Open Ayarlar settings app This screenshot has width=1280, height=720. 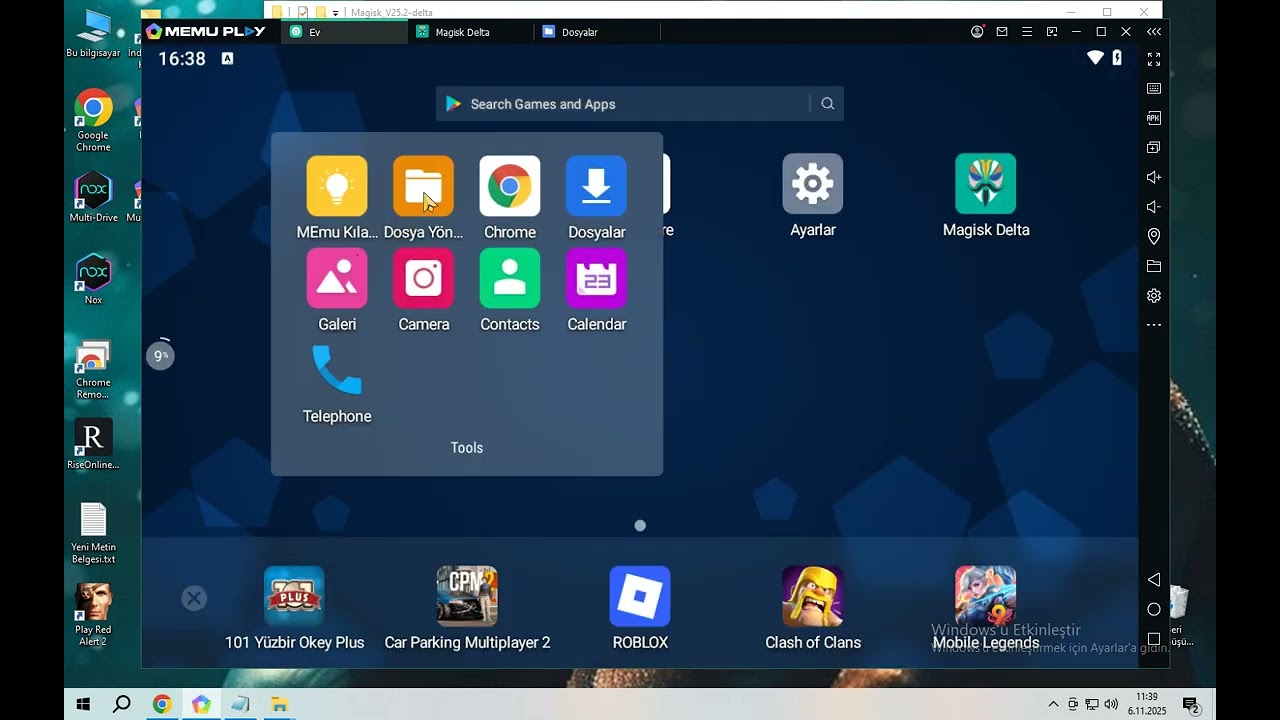tap(812, 184)
